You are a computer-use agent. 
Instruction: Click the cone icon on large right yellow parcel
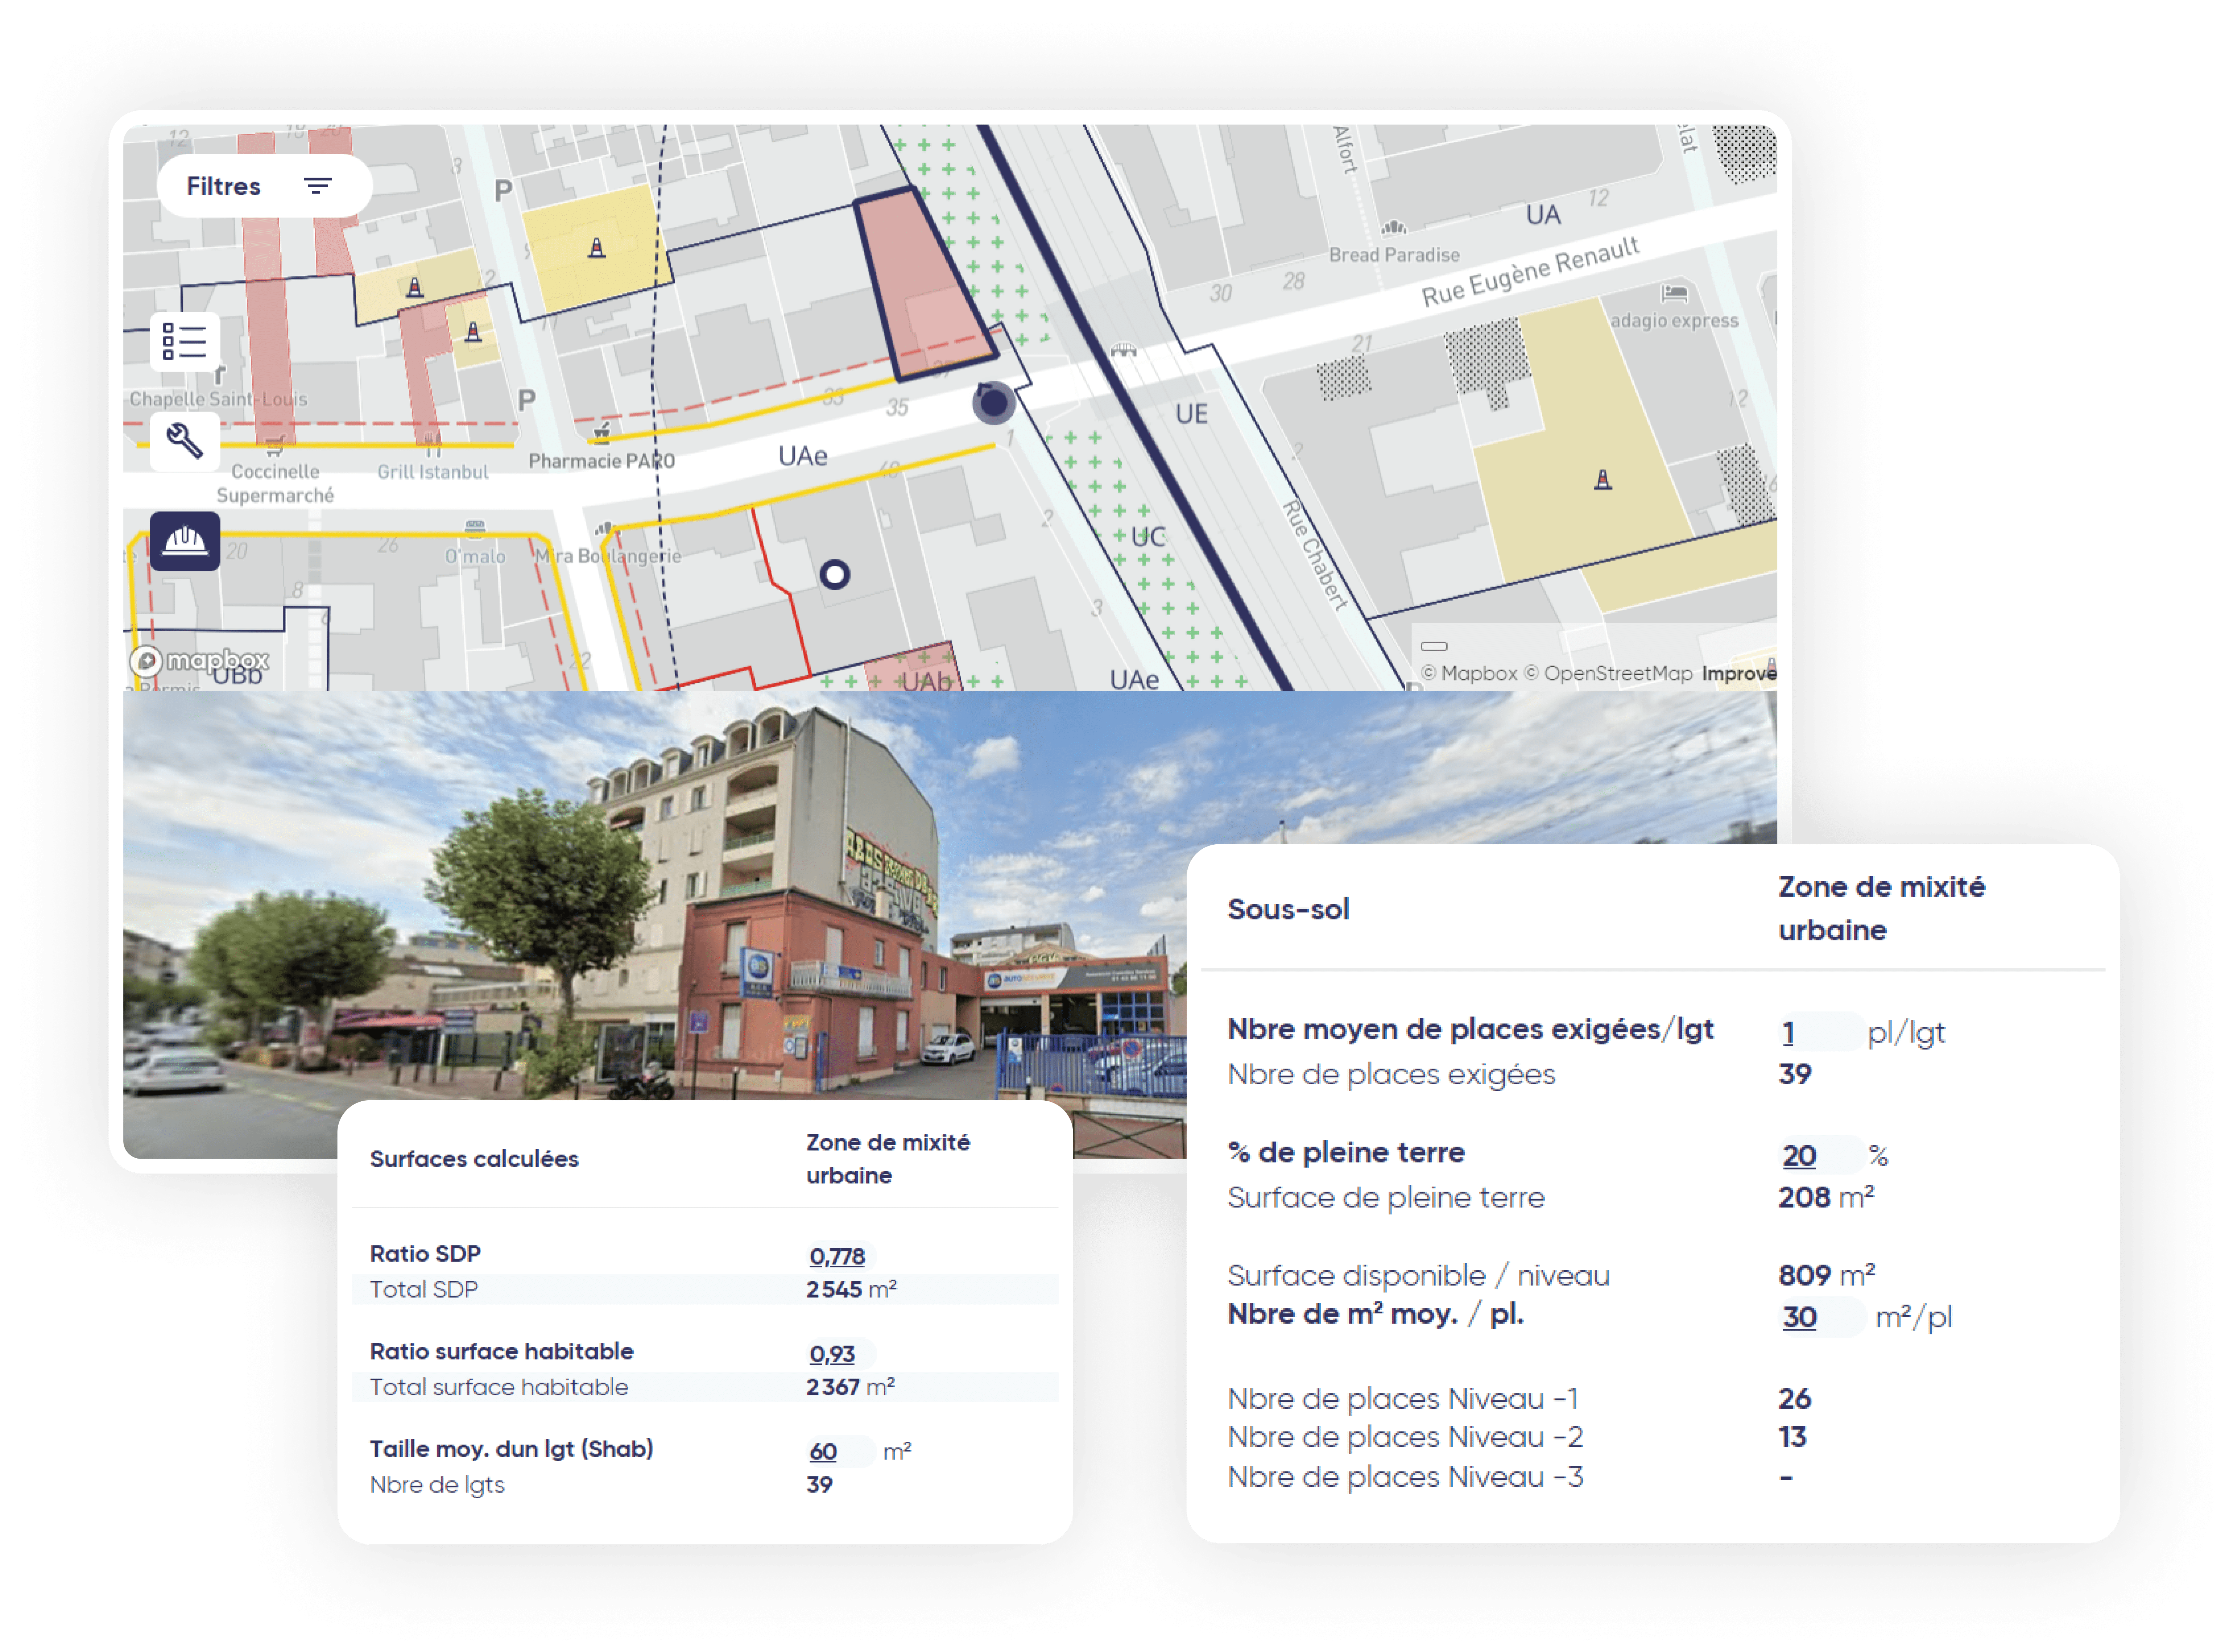tap(1603, 480)
